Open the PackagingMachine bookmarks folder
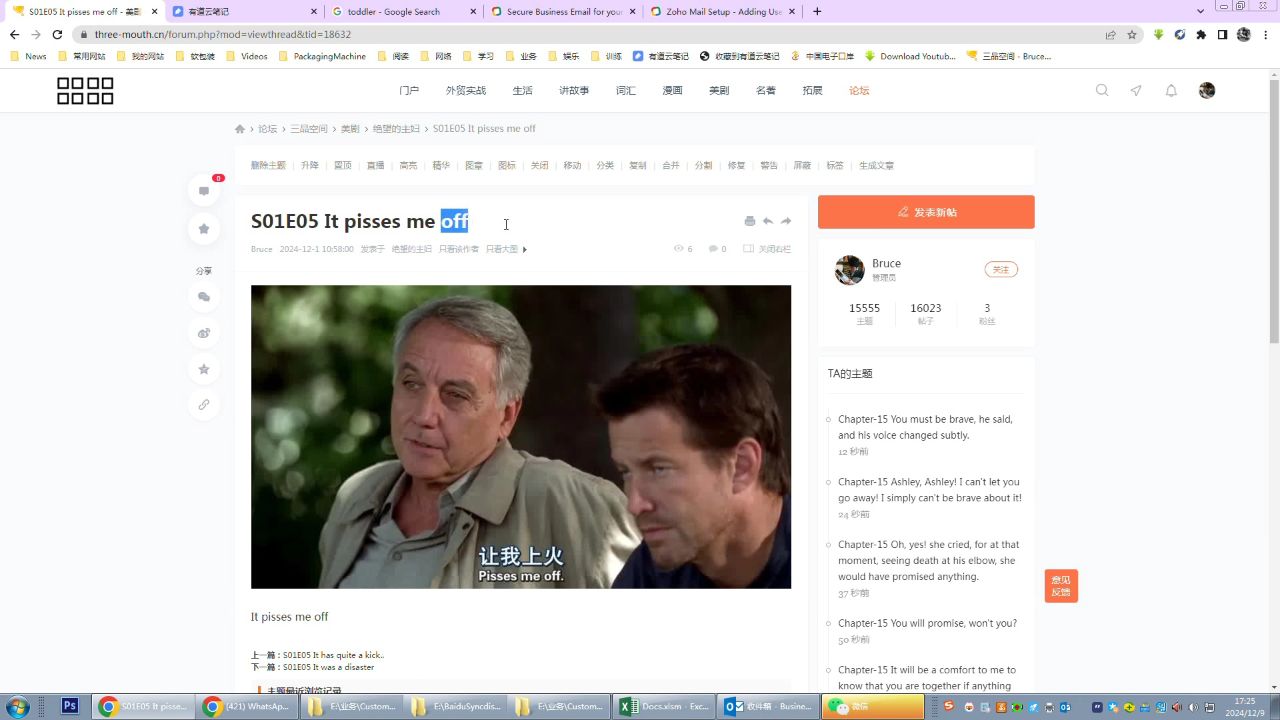Screen dimensions: 1280x720 click(322, 56)
